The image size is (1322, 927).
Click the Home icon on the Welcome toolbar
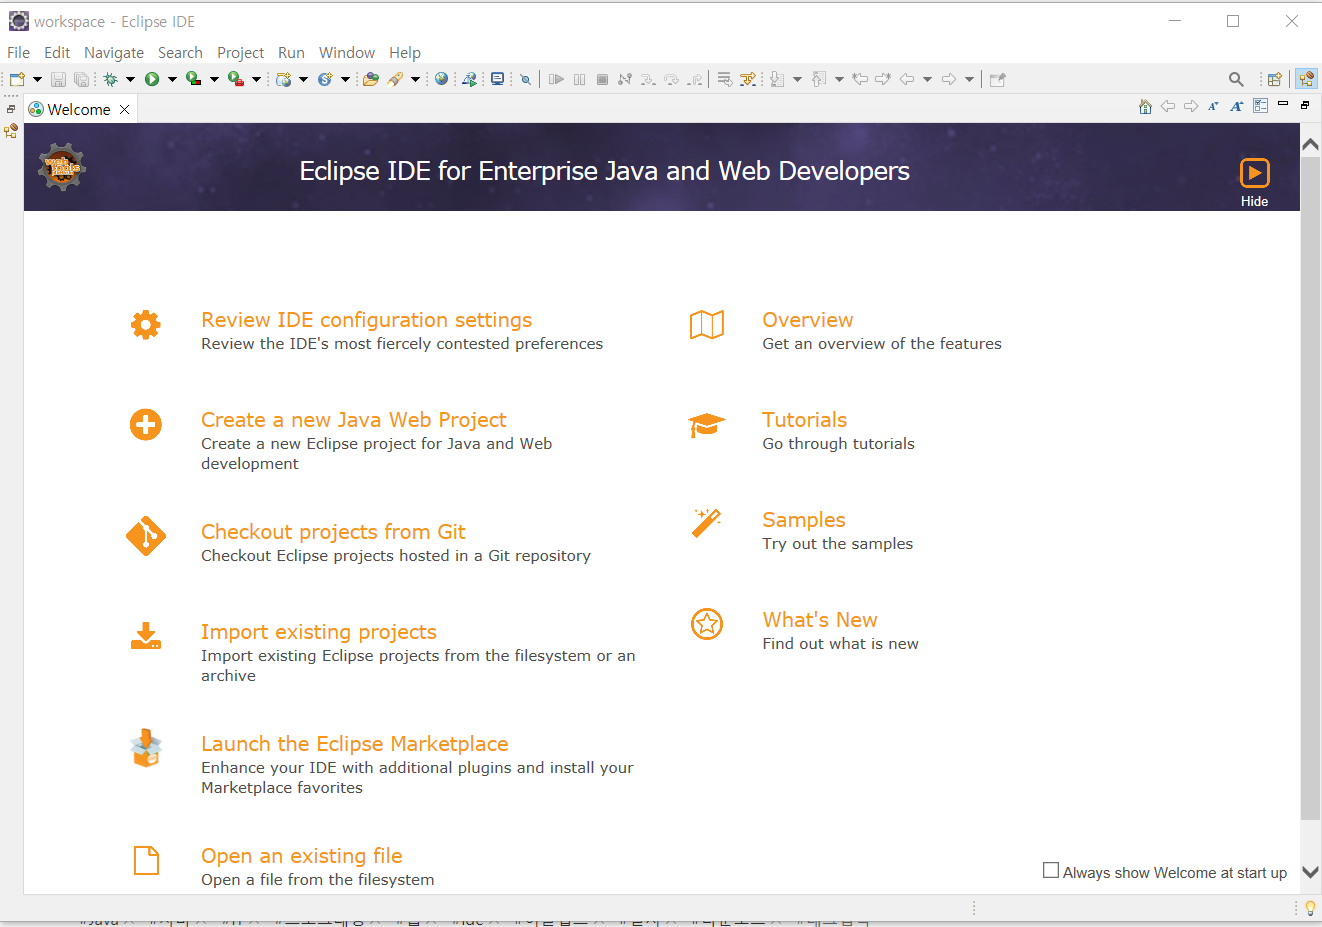(x=1145, y=106)
